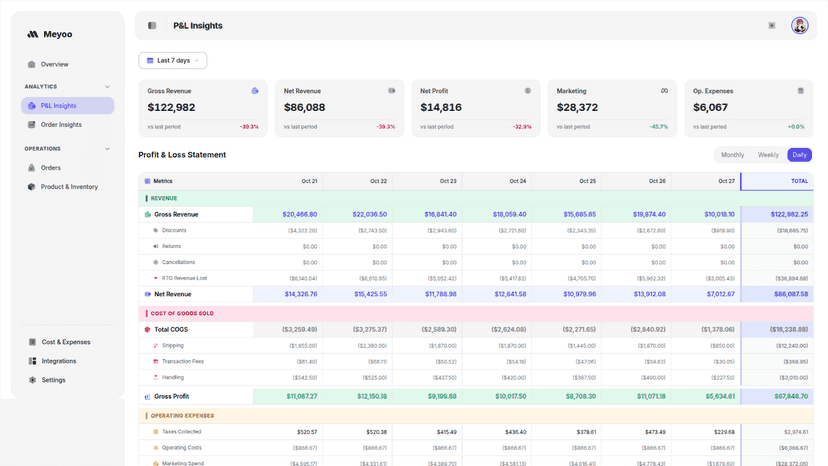Click the Overview sidebar icon

coord(32,64)
